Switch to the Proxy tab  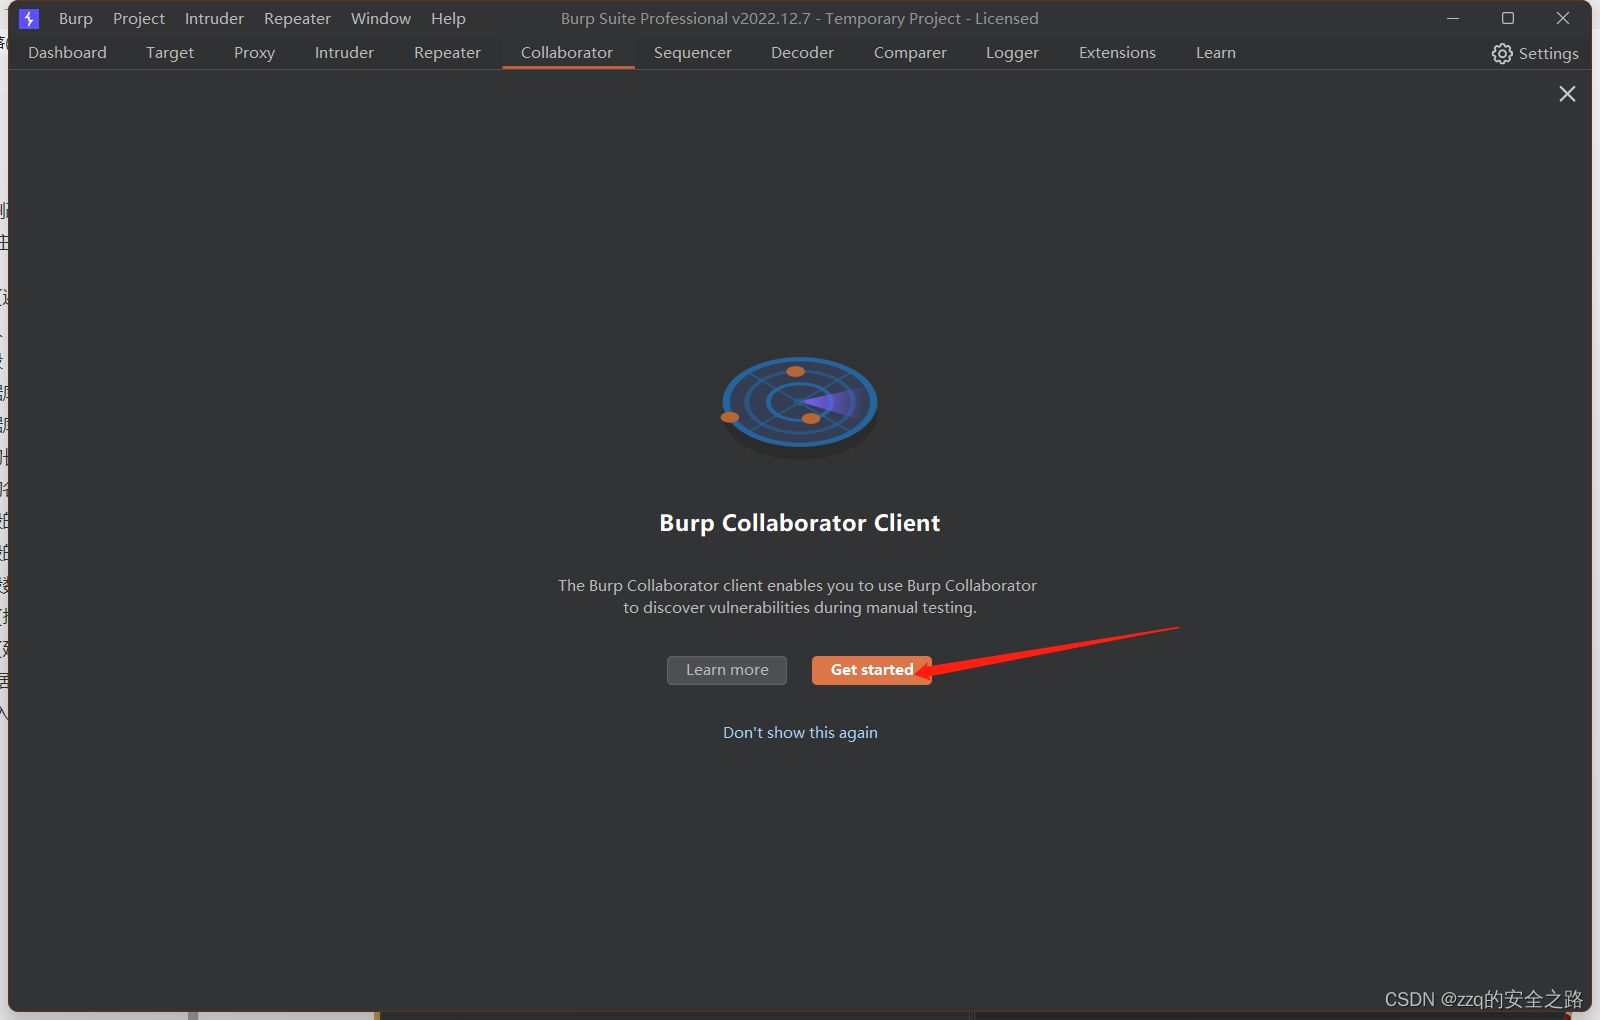pyautogui.click(x=254, y=53)
